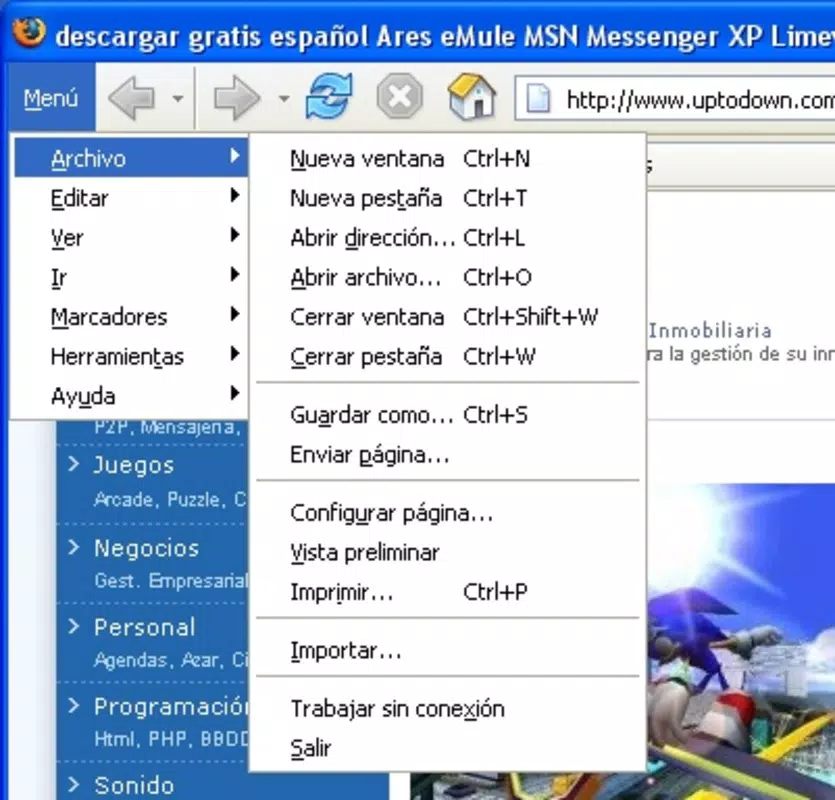Click the page icon in the address bar

point(538,99)
